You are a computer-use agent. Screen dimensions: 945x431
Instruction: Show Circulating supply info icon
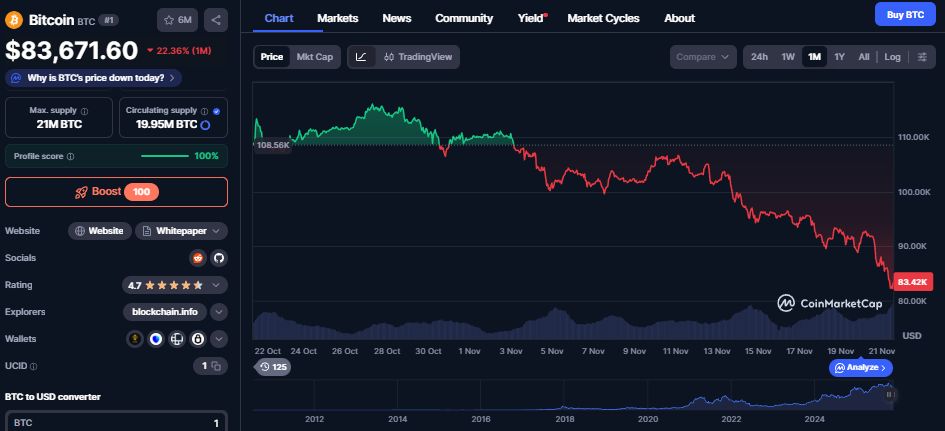click(x=204, y=111)
